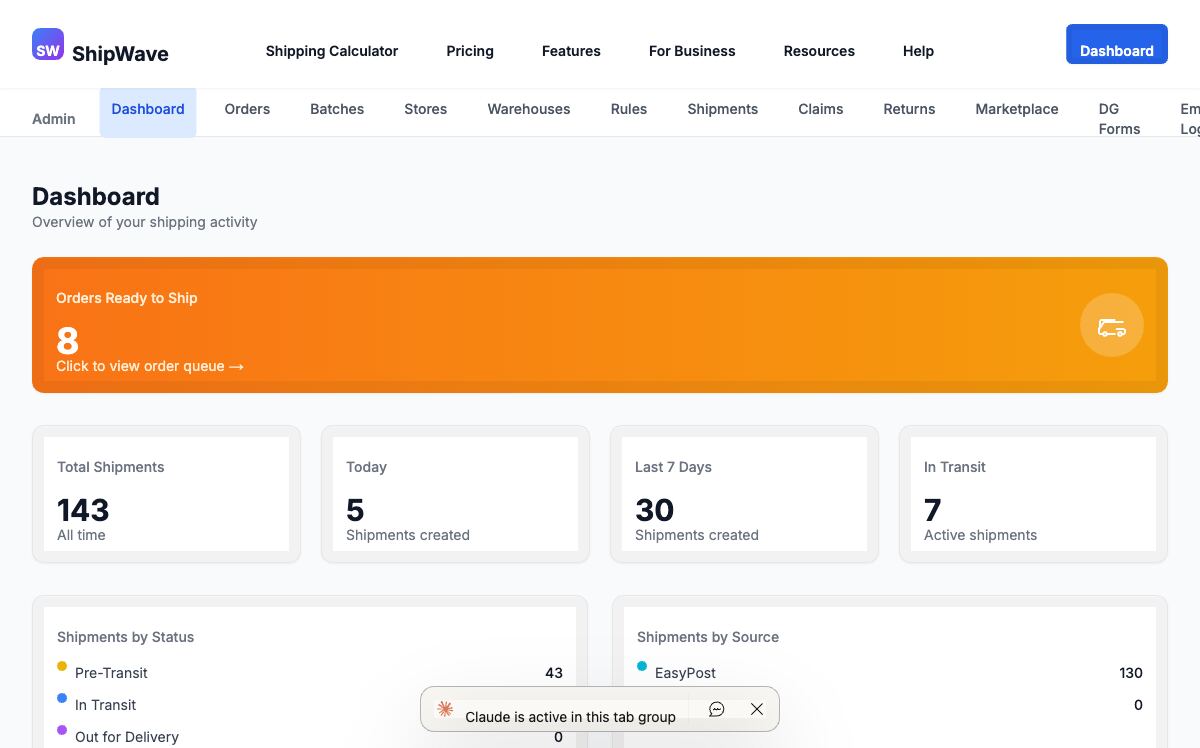View the Claims tab
The height and width of the screenshot is (748, 1200).
821,109
